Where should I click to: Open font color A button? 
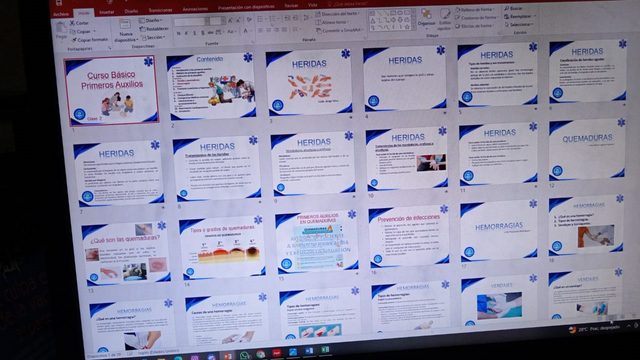[245, 31]
